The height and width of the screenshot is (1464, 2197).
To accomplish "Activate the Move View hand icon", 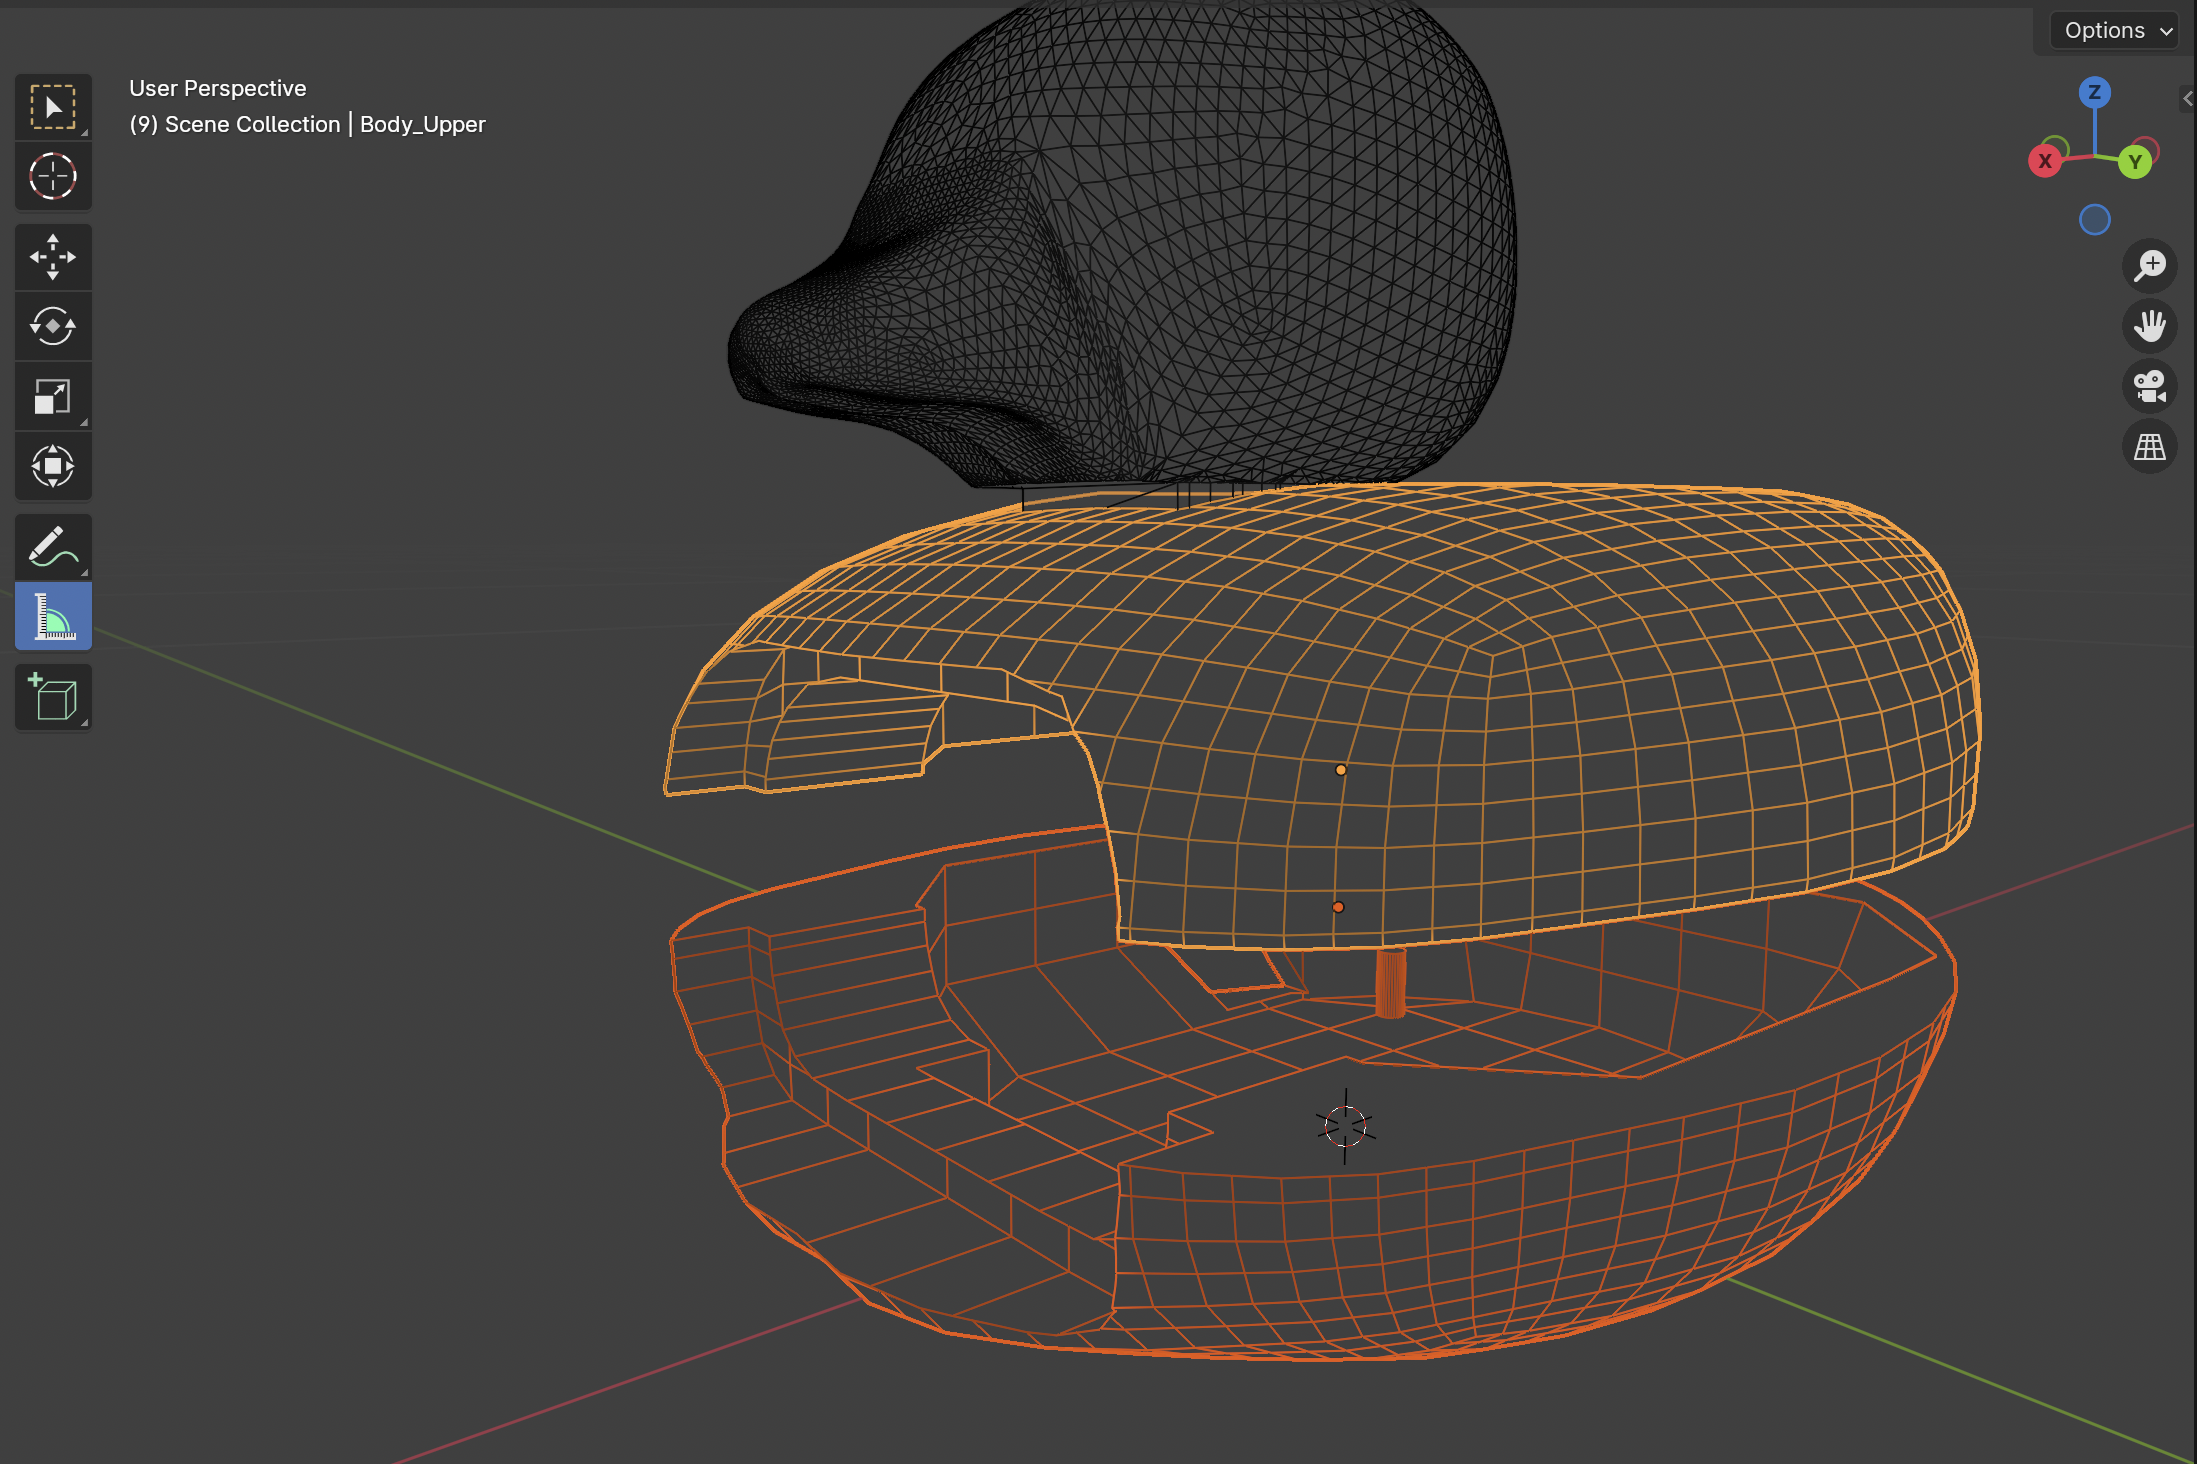I will (x=2150, y=326).
